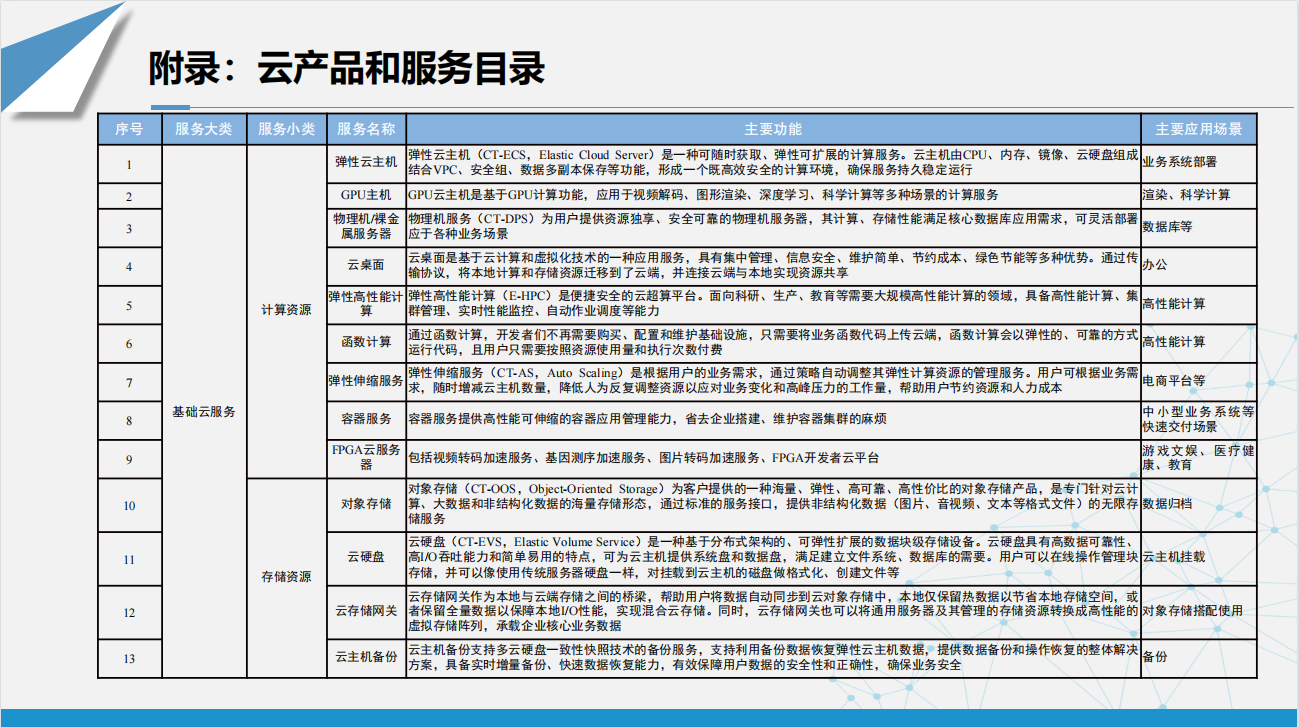This screenshot has height=727, width=1299.
Task: Select the 基础云服务 category cell
Action: coord(203,411)
